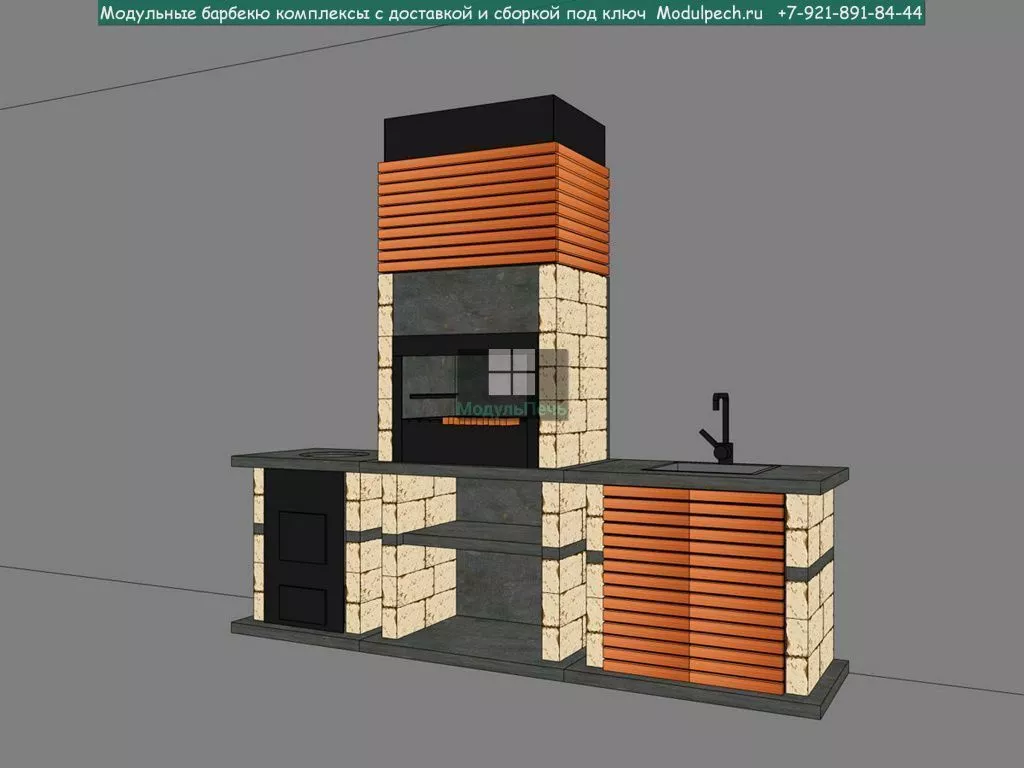Viewport: 1024px width, 768px height.
Task: Select the rectangular sink basin in the countertop
Action: click(x=711, y=468)
